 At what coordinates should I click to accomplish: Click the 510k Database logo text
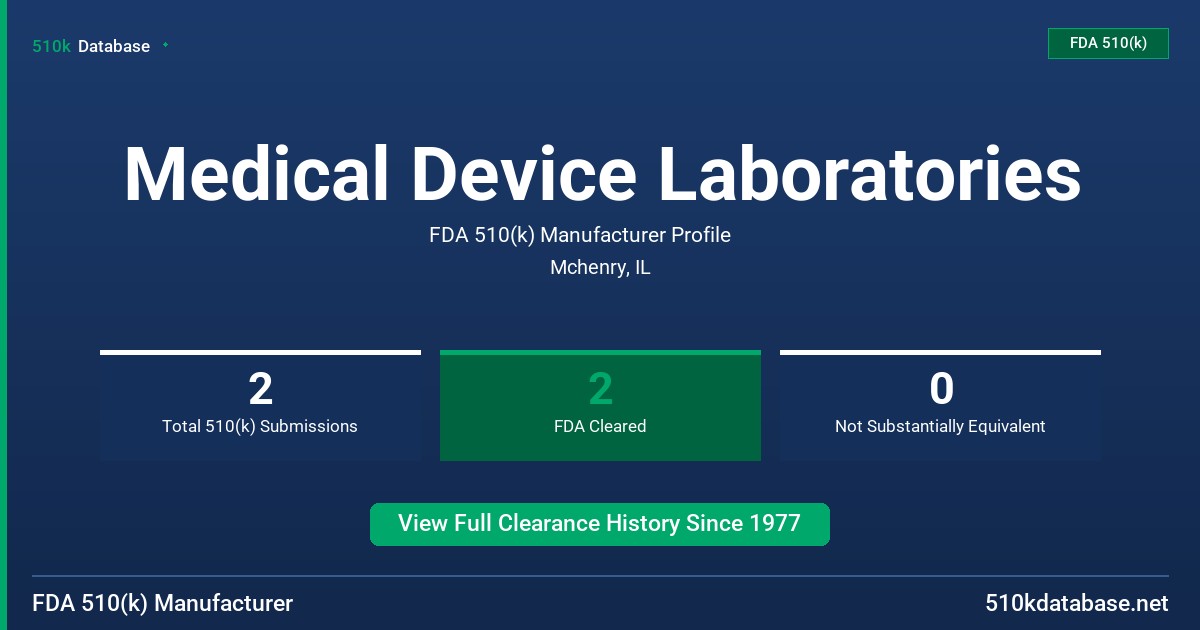tap(91, 46)
